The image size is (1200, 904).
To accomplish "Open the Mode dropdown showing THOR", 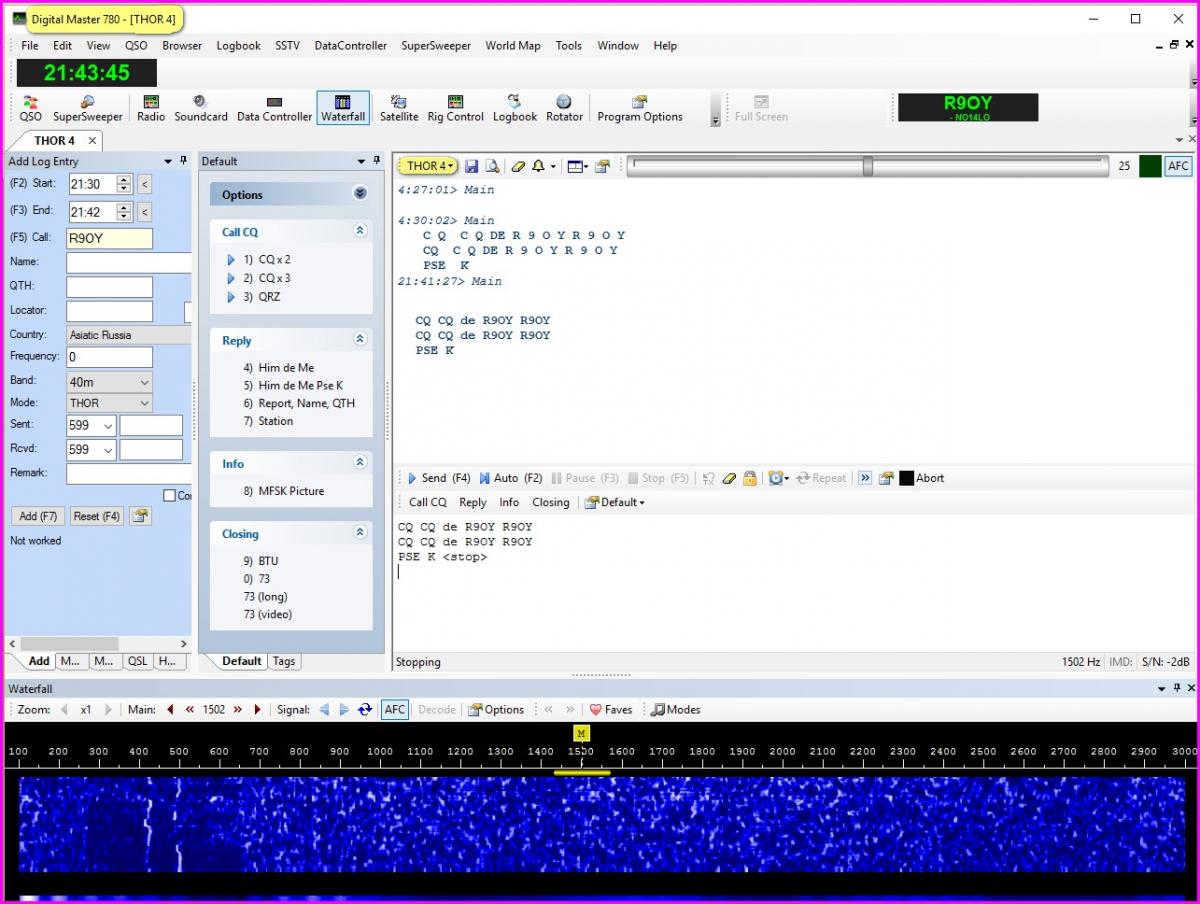I will click(109, 403).
